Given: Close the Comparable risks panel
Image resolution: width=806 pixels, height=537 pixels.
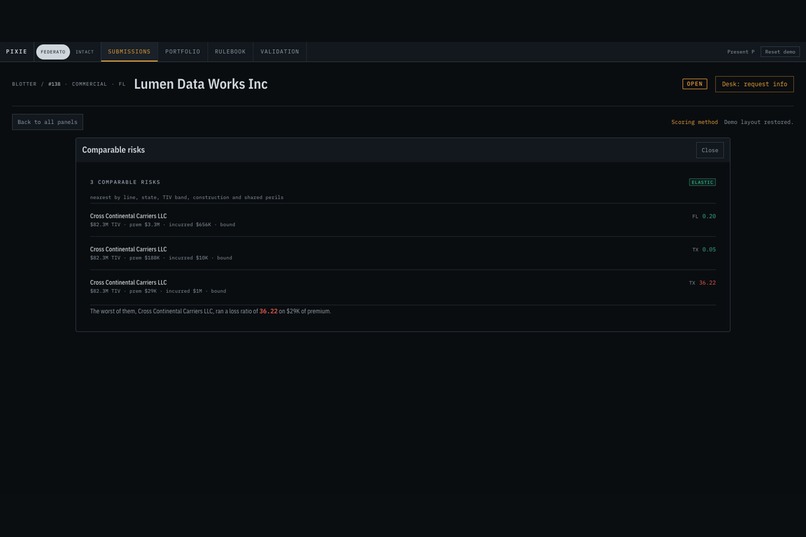Looking at the screenshot, I should (709, 150).
